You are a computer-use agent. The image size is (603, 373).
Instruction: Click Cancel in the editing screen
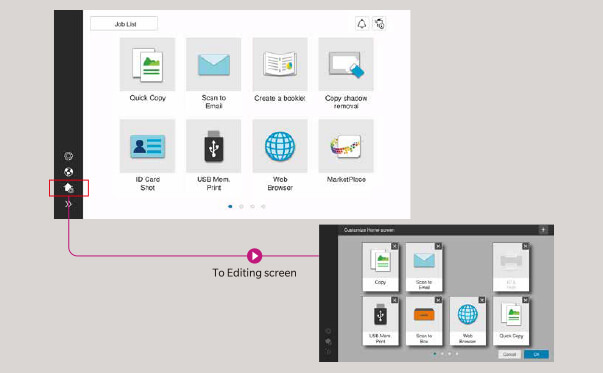[509, 354]
